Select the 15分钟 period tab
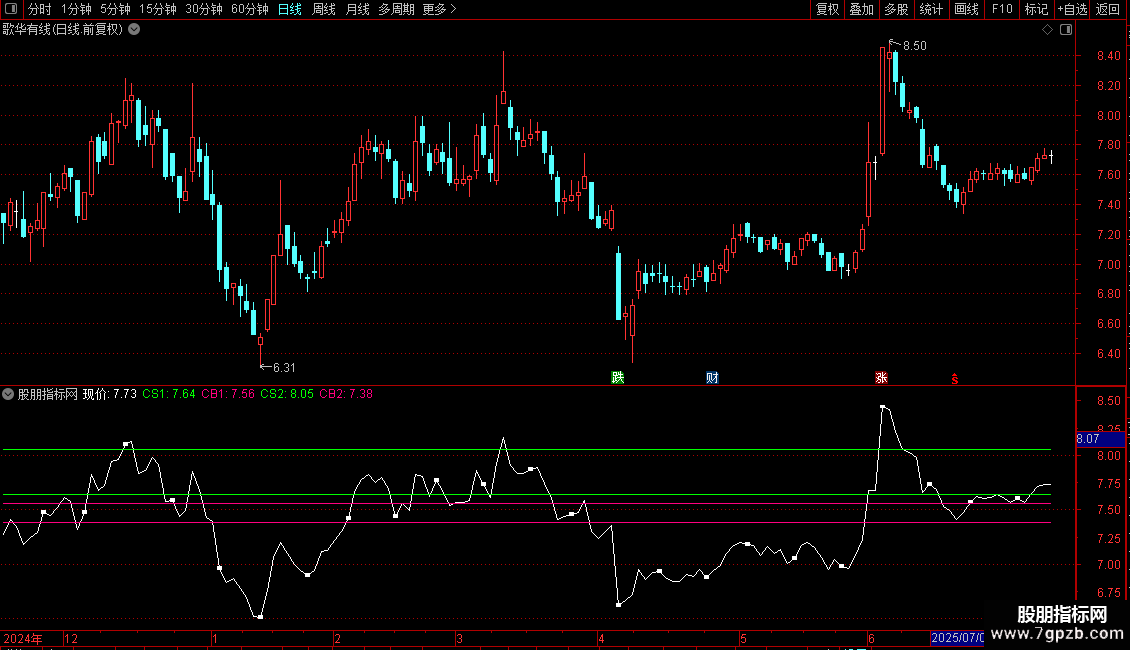Screen dimensions: 1130x650 tap(158, 9)
